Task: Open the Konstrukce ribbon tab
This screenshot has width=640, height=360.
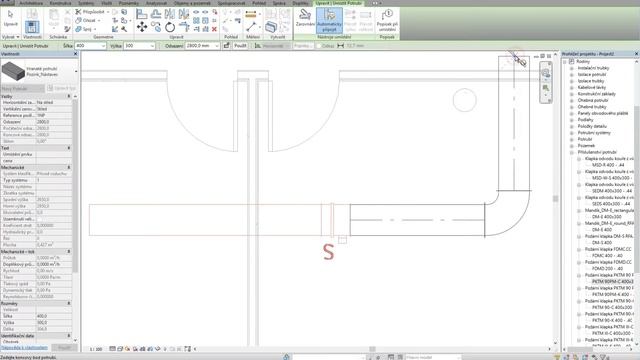Action: (60, 3)
